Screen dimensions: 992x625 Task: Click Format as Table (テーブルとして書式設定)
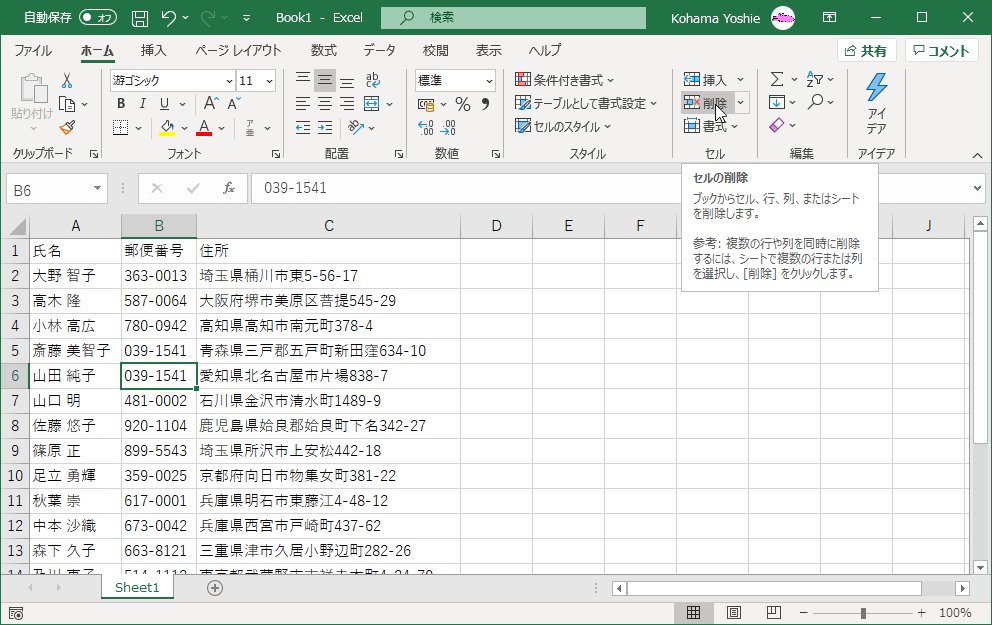pyautogui.click(x=586, y=103)
